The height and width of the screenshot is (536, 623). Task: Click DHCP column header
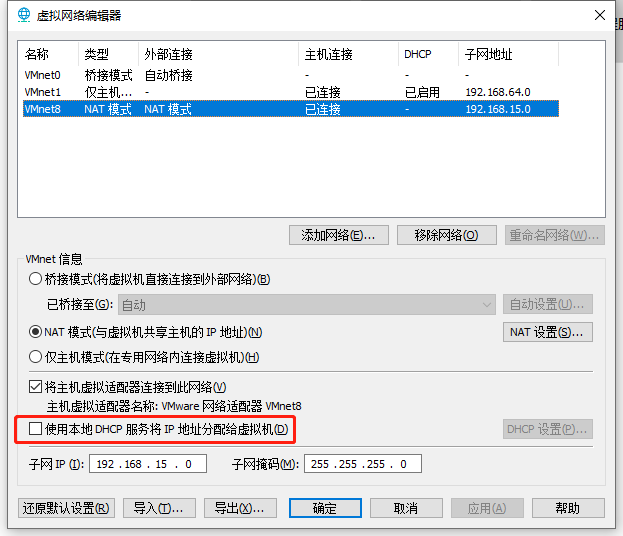tap(429, 54)
